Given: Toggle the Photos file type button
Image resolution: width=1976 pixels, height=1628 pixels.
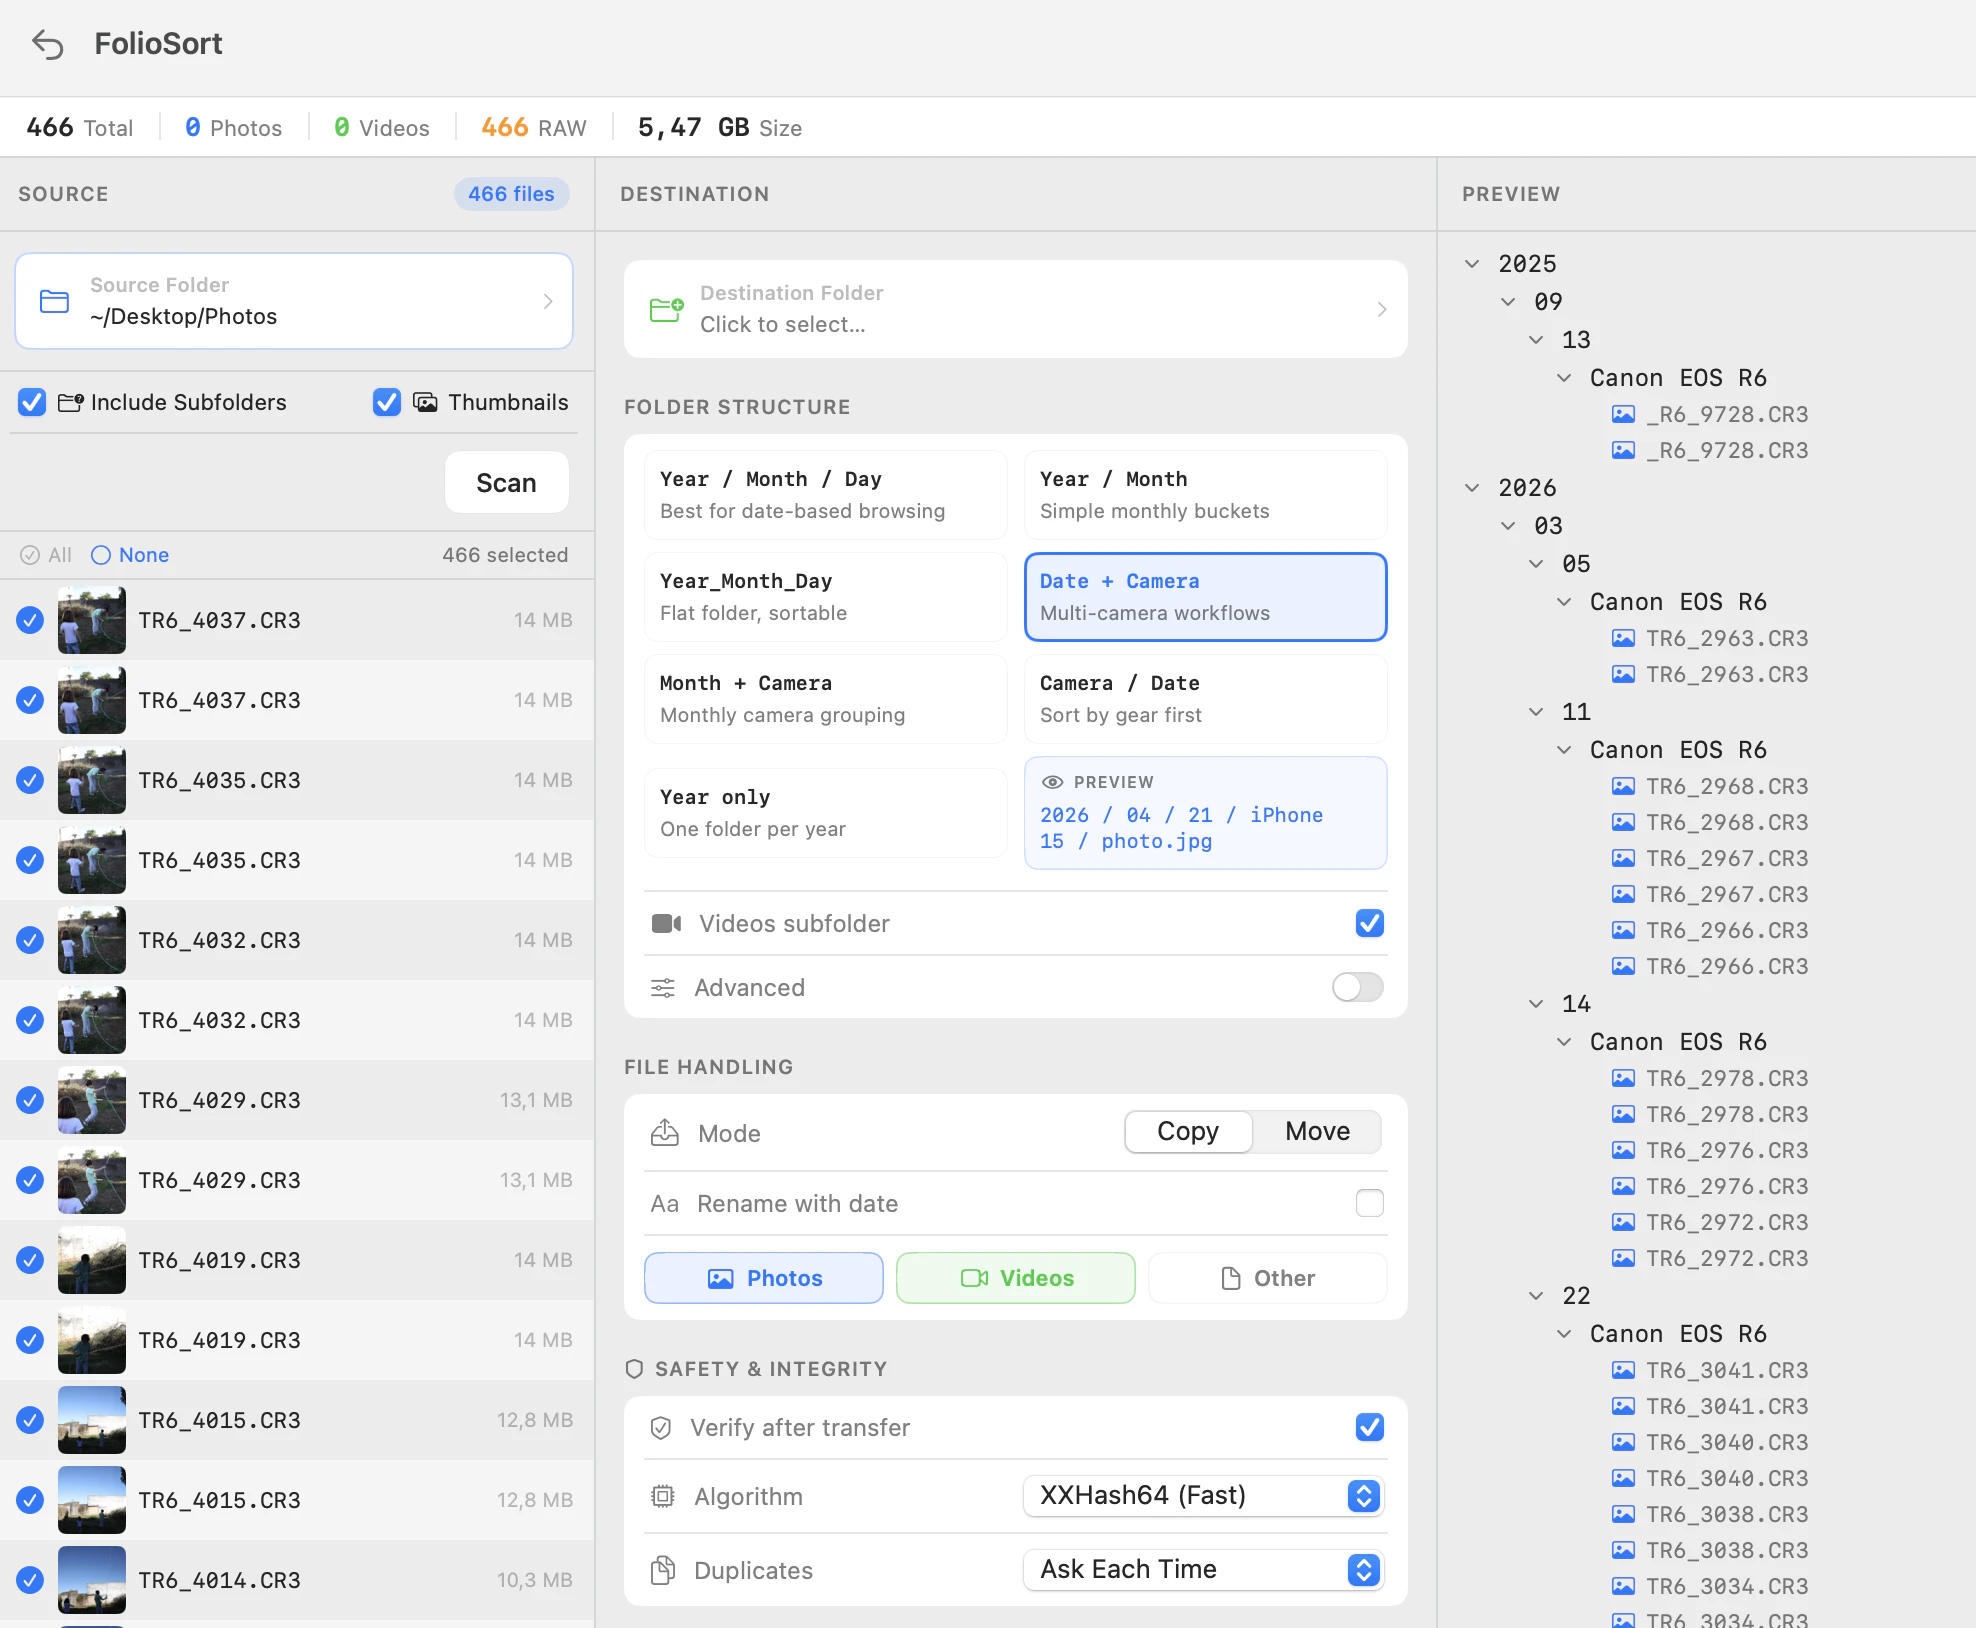Looking at the screenshot, I should (x=764, y=1278).
